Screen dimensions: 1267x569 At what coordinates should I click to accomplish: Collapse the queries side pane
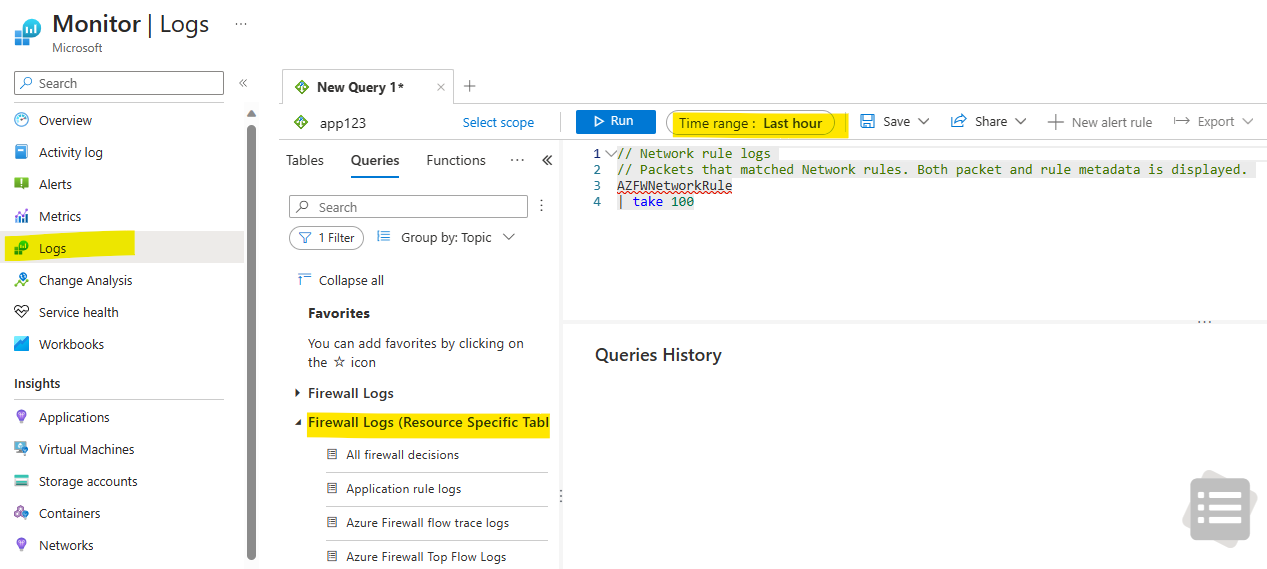[547, 160]
